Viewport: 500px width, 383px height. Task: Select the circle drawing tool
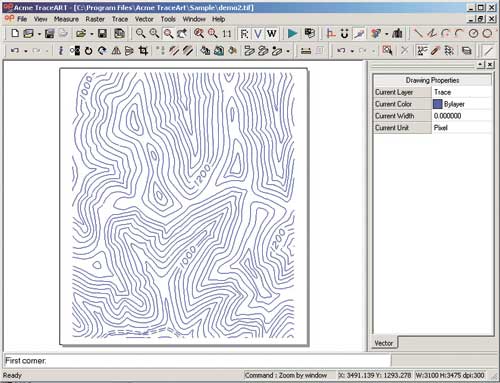coord(473,33)
